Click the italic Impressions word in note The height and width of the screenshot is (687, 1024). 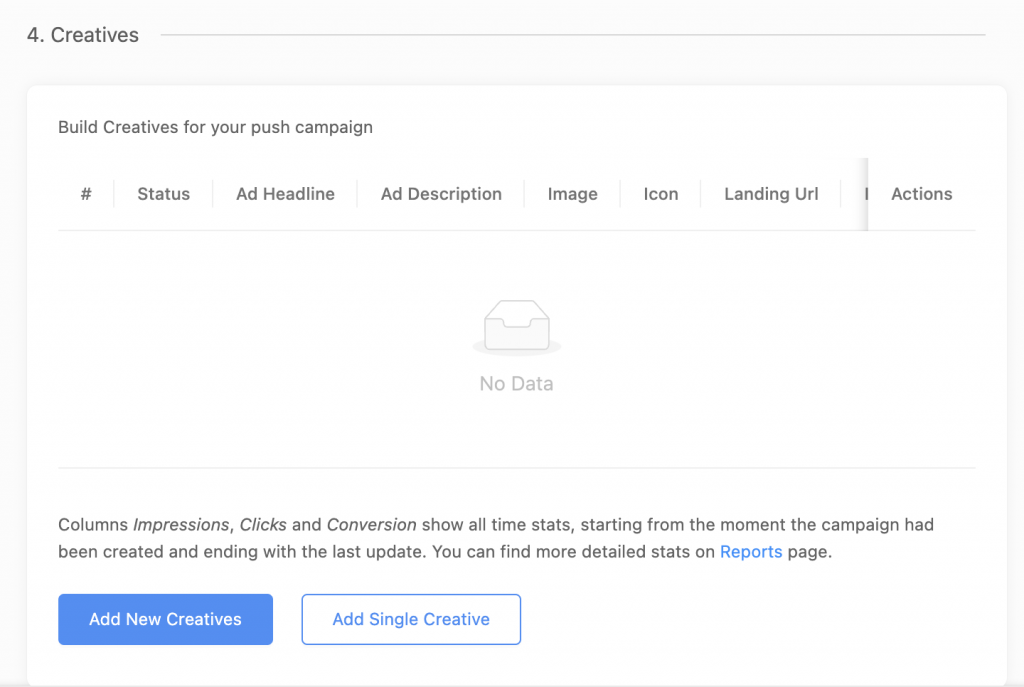point(181,524)
